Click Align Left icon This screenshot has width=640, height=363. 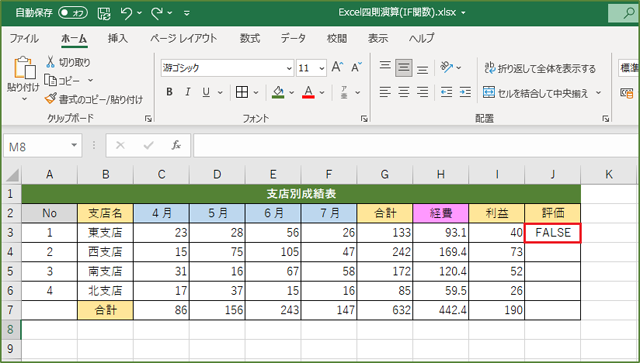[385, 92]
